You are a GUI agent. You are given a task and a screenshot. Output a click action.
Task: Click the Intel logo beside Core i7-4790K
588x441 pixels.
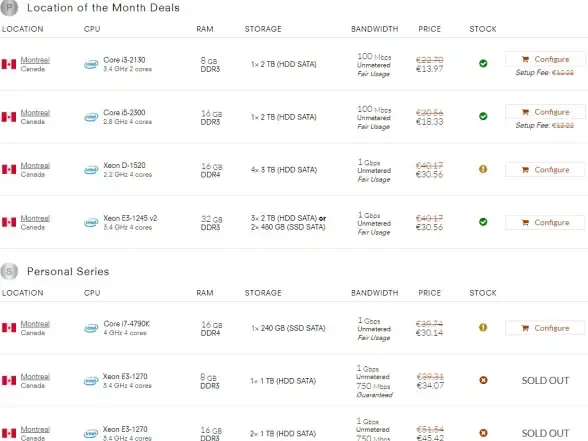[x=91, y=328]
